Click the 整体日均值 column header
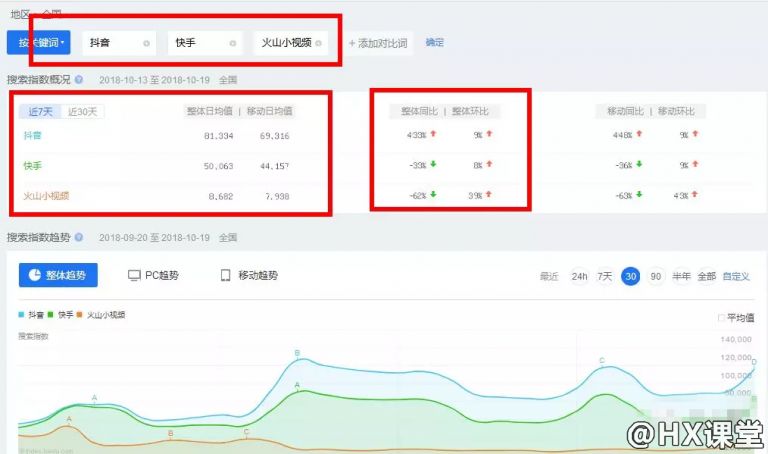Image resolution: width=768 pixels, height=454 pixels. tap(210, 111)
